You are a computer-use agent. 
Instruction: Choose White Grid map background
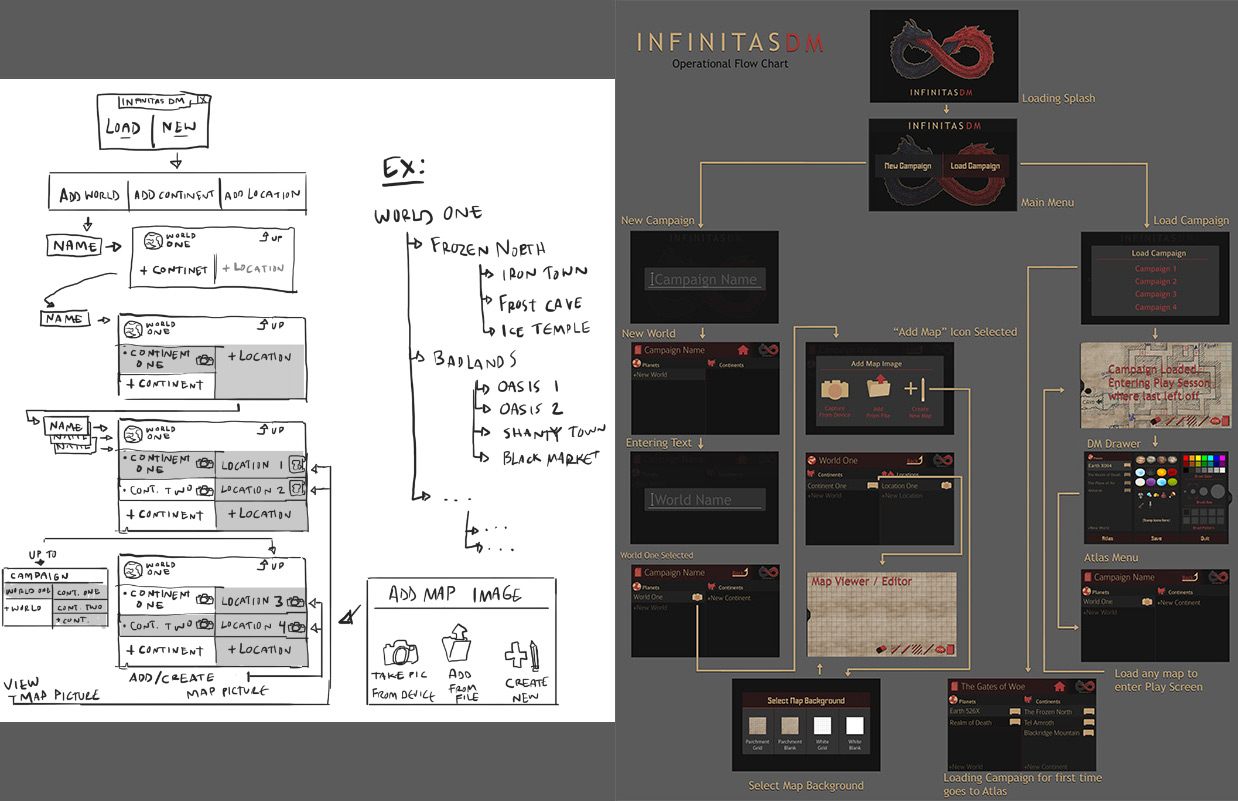pos(822,727)
